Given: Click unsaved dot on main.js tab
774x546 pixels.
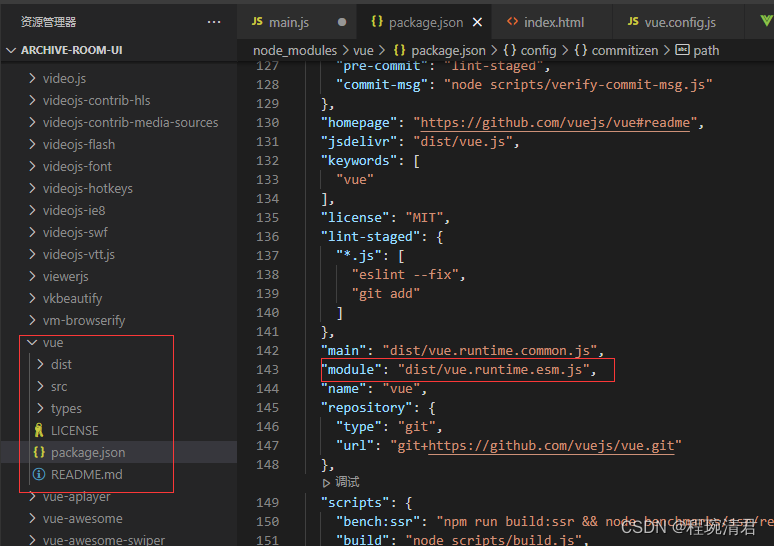Looking at the screenshot, I should [x=342, y=22].
